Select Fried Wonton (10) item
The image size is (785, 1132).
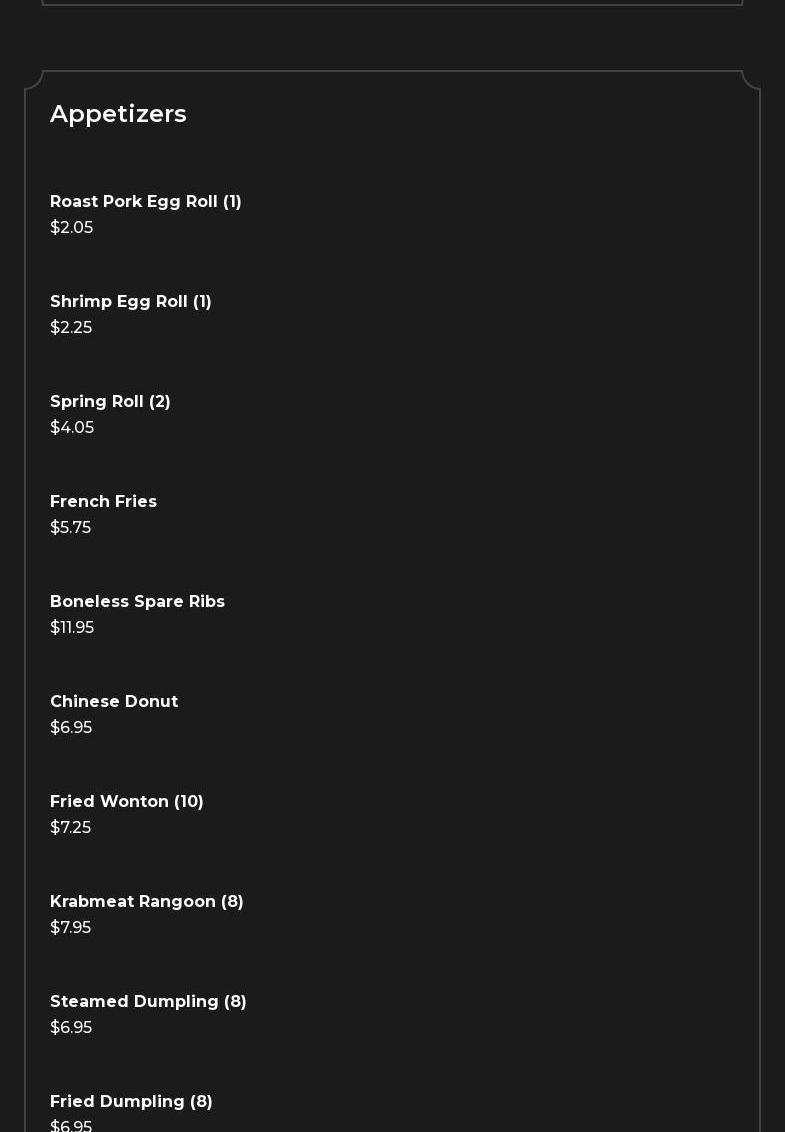pyautogui.click(x=127, y=802)
